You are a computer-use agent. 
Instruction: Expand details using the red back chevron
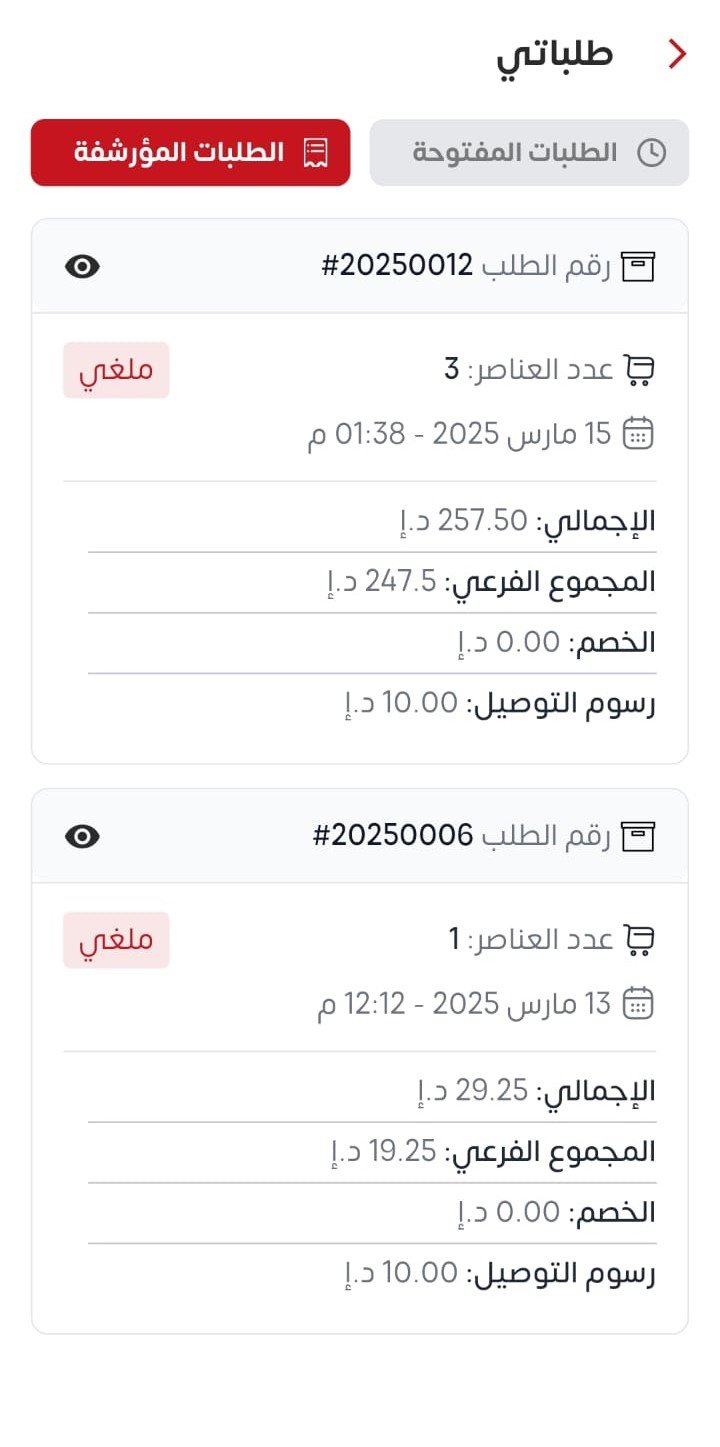[x=676, y=54]
